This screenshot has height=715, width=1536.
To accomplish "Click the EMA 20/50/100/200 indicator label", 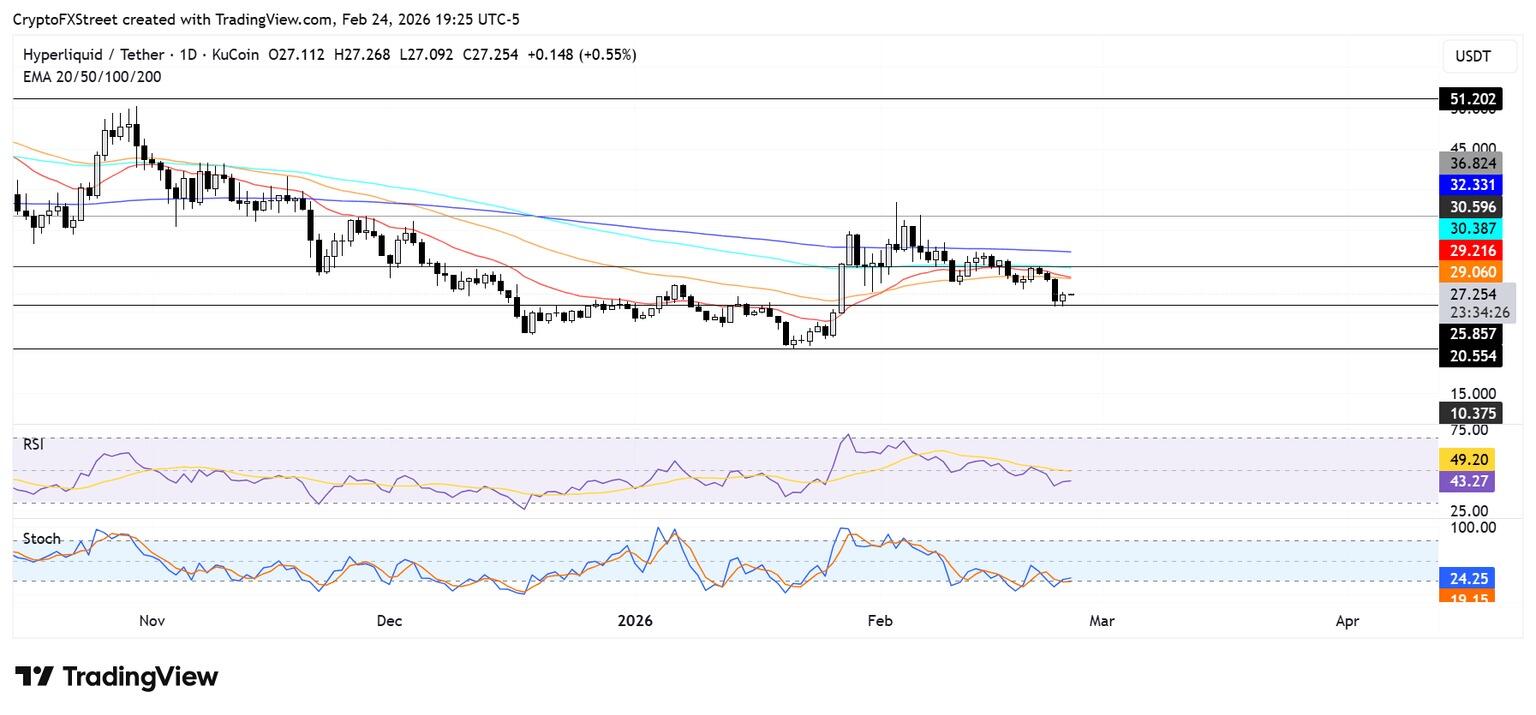I will coord(92,77).
